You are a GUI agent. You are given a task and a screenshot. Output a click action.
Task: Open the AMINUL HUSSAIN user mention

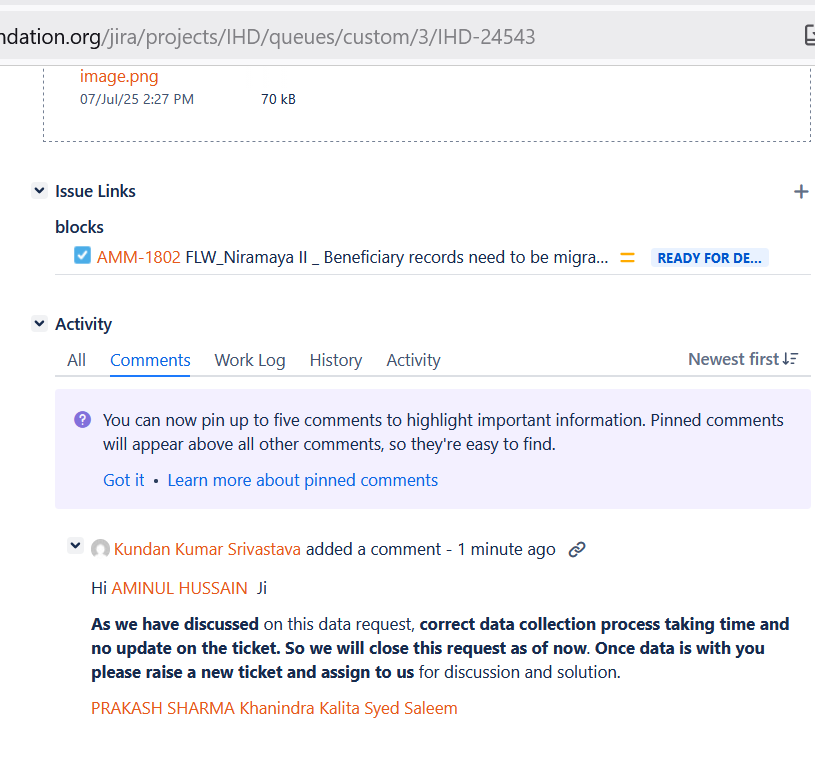tap(179, 588)
